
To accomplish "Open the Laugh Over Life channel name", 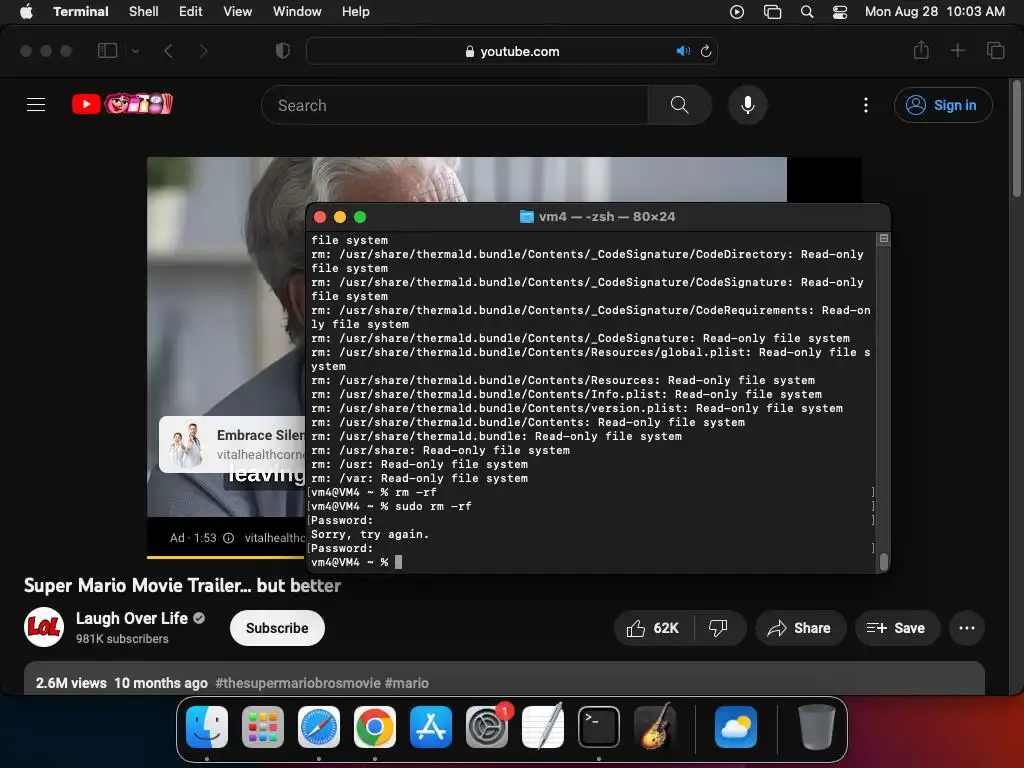I will click(132, 618).
